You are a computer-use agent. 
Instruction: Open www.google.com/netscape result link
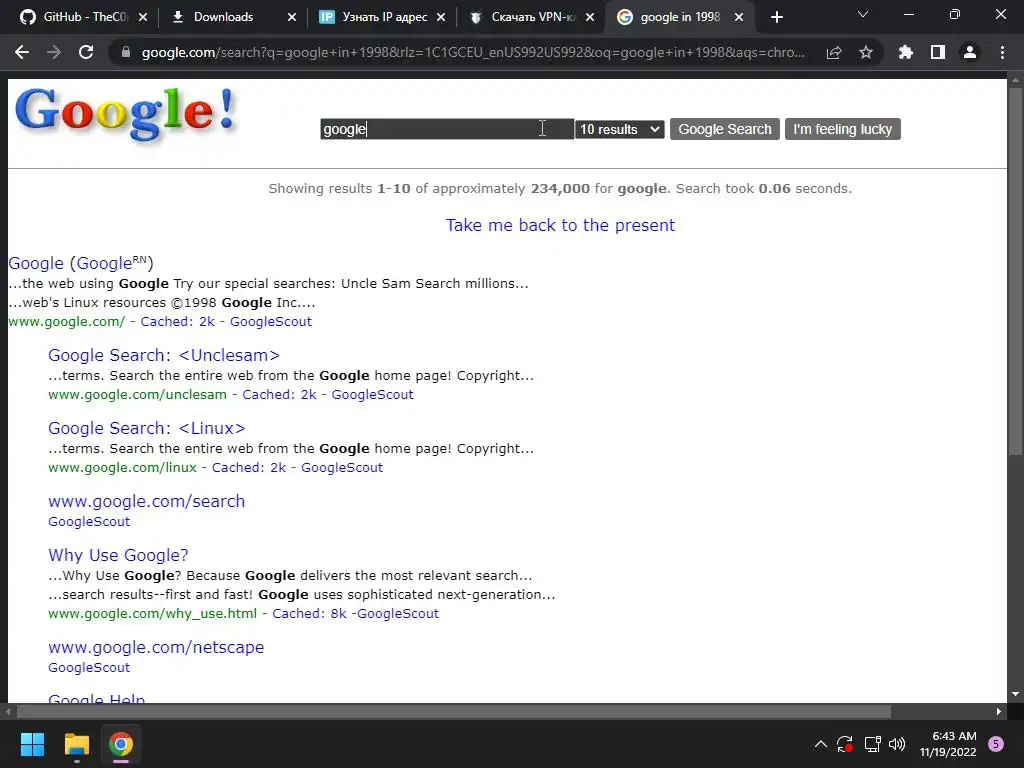(x=156, y=647)
